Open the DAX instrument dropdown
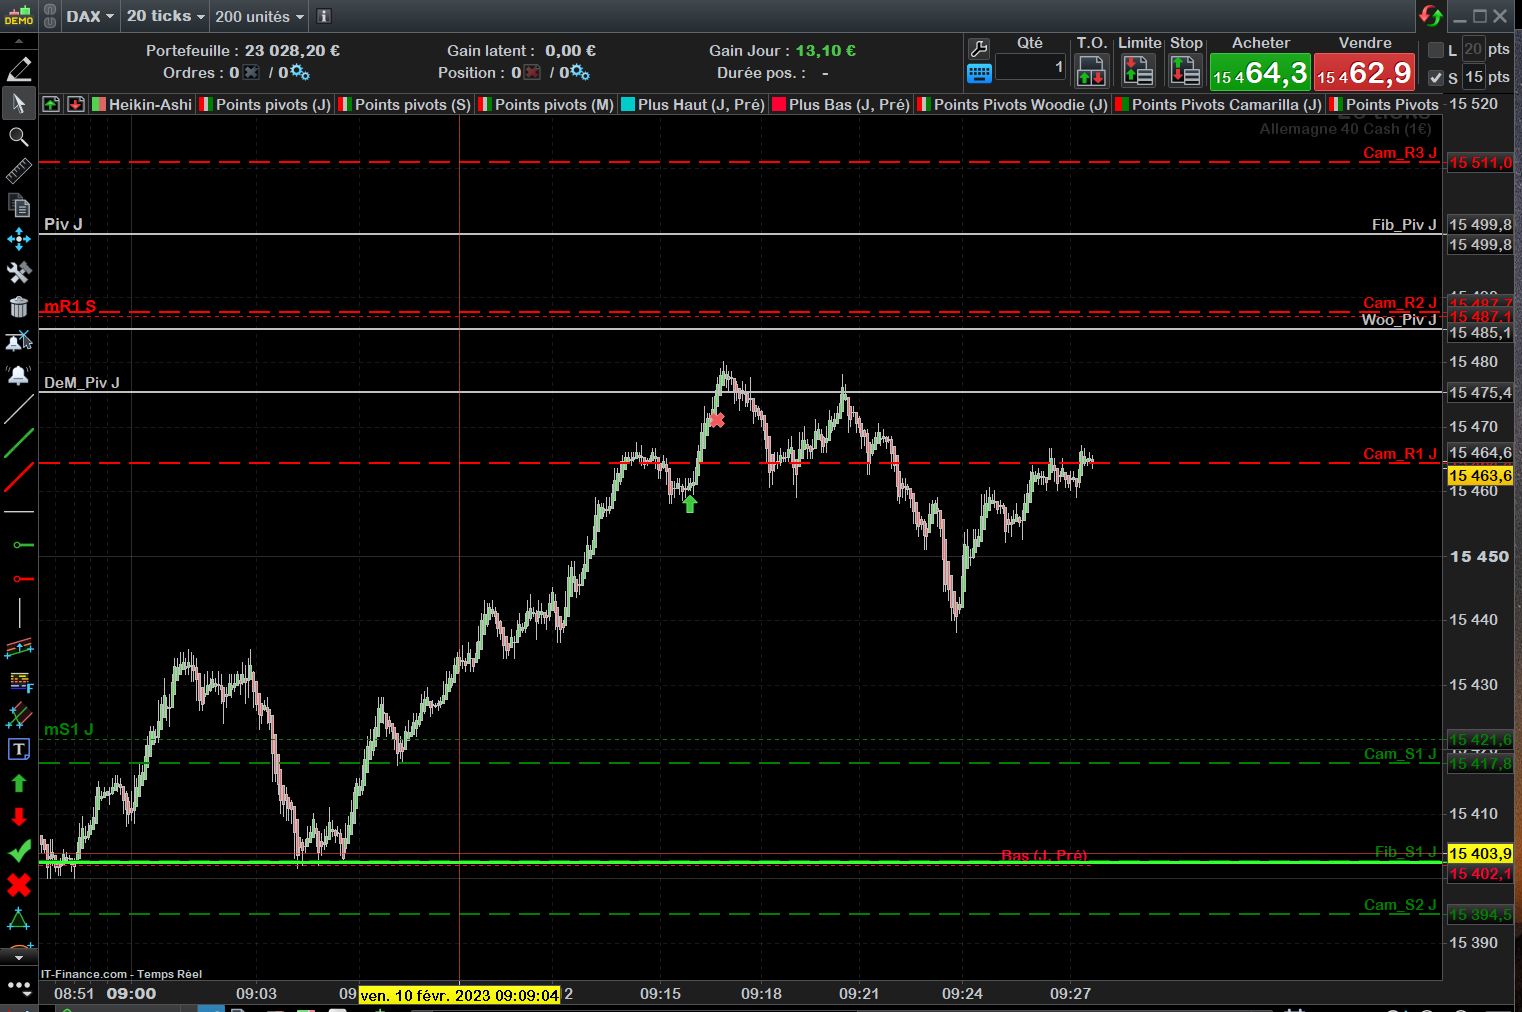Screen dimensions: 1522x1012 90,16
